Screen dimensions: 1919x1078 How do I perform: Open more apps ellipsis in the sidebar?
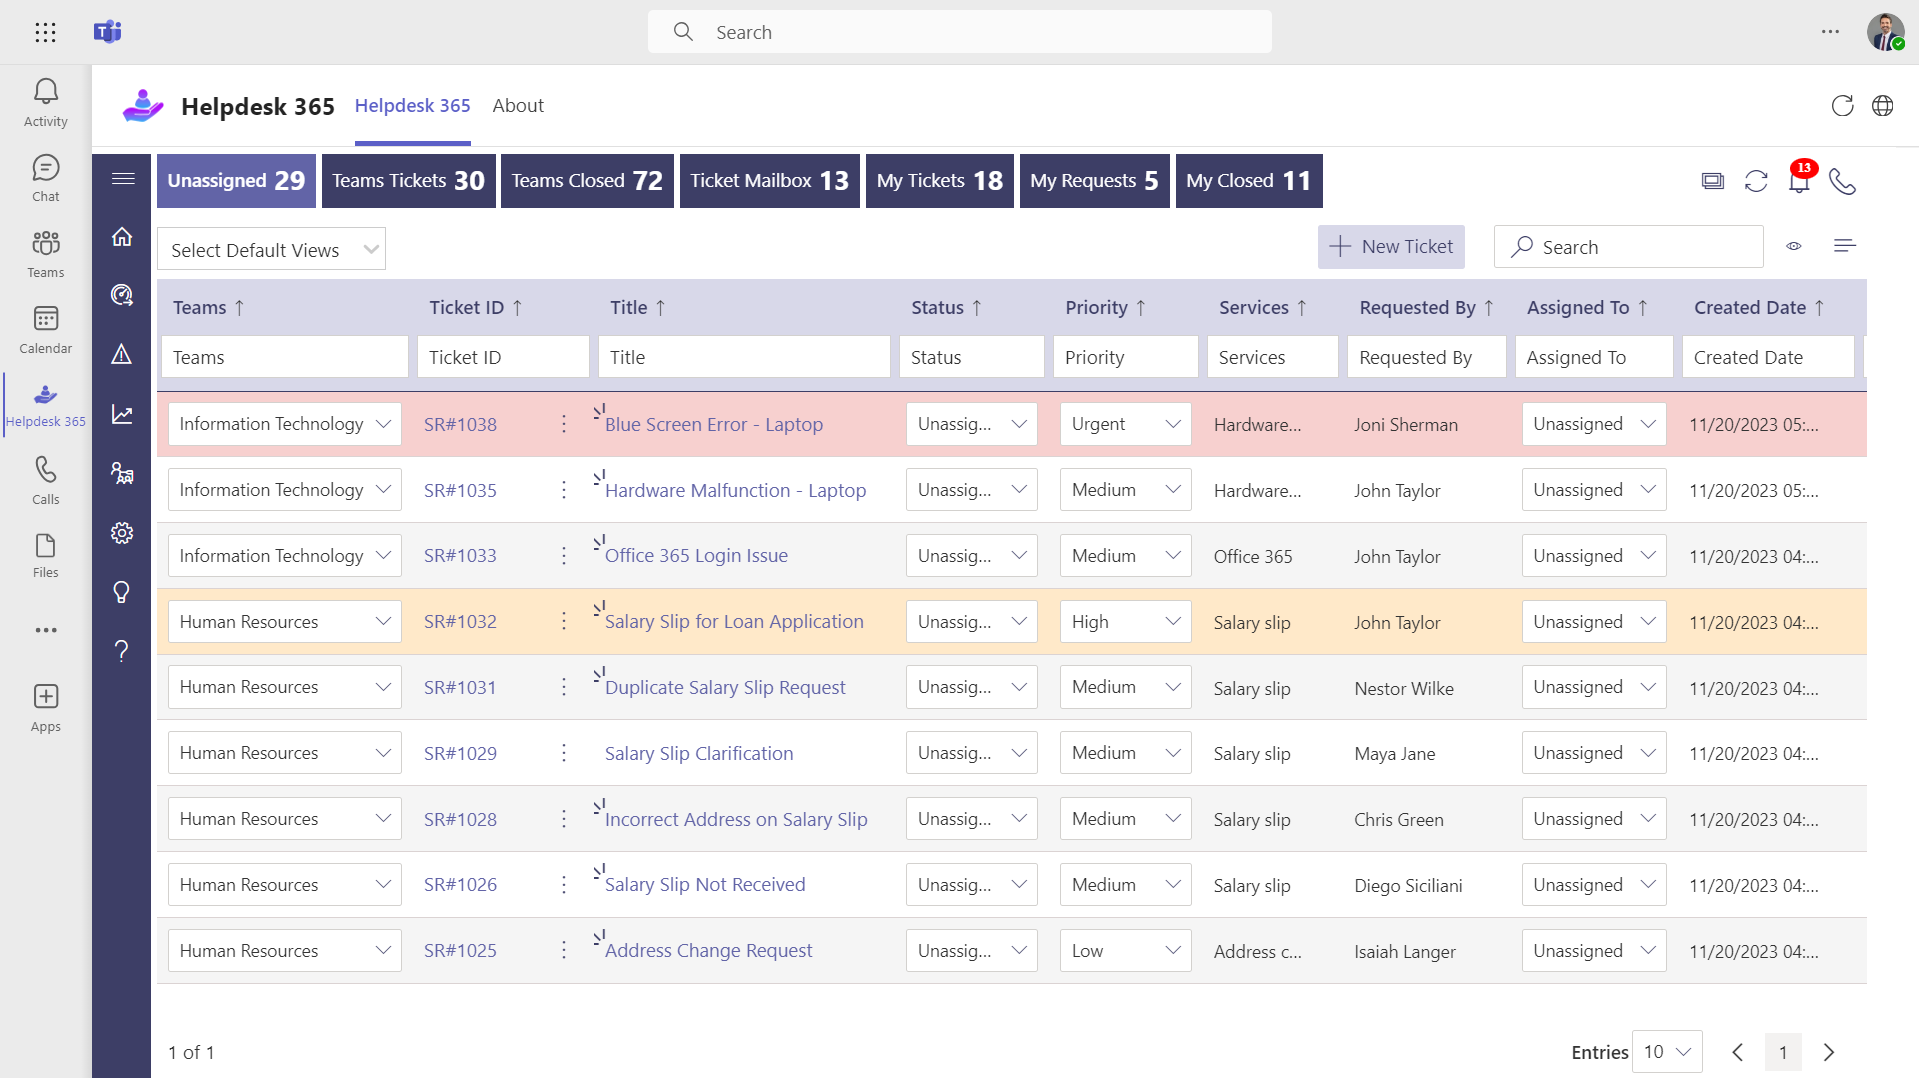[46, 630]
